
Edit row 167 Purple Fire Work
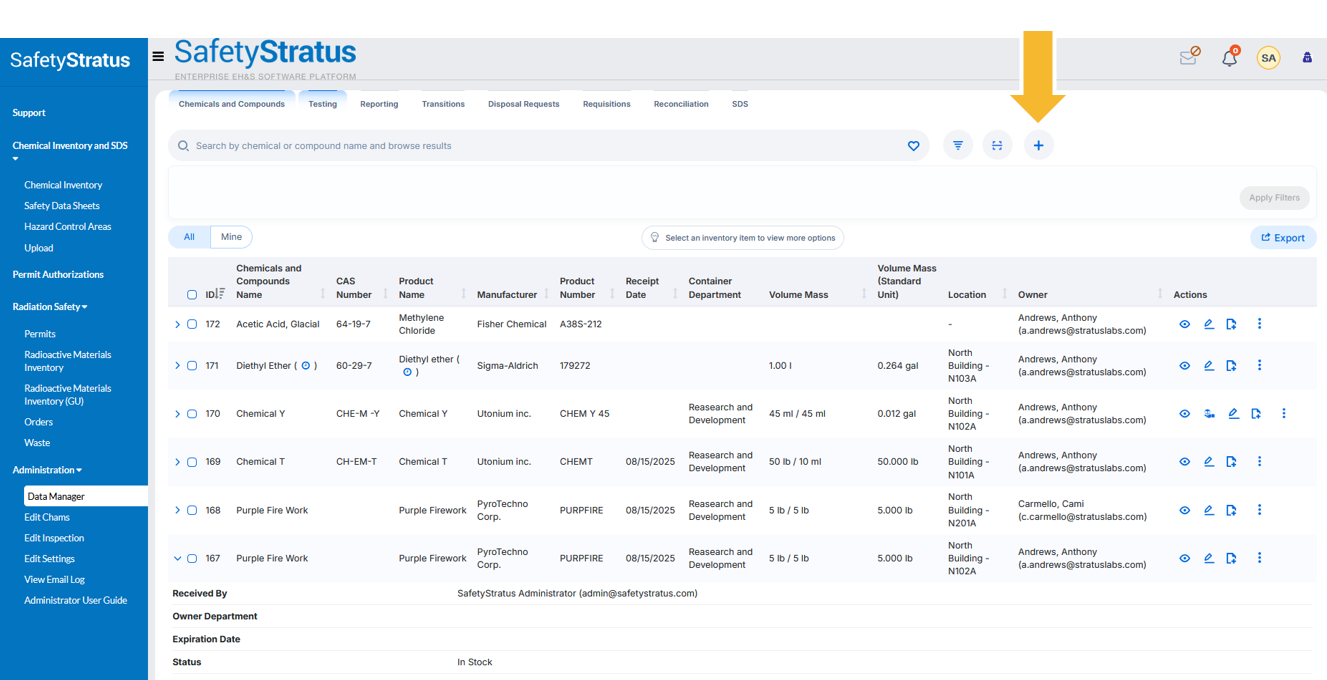1209,558
